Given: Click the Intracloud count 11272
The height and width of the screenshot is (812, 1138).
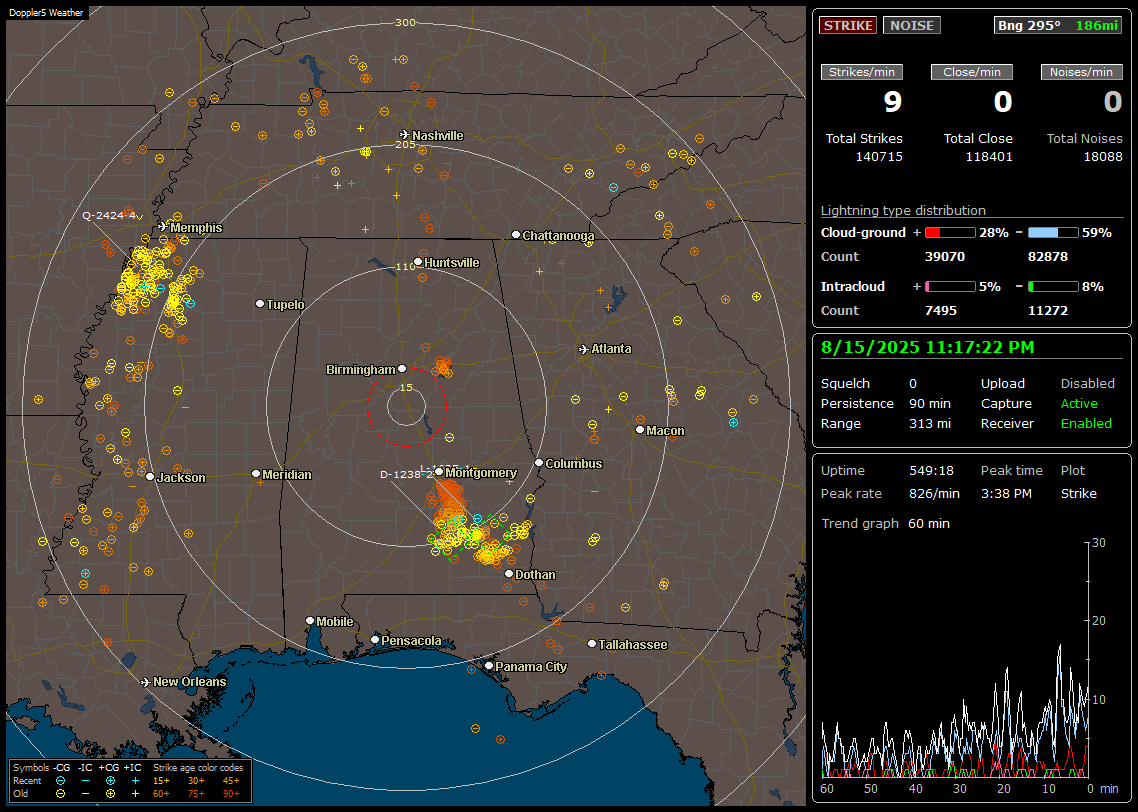Looking at the screenshot, I should point(1048,311).
